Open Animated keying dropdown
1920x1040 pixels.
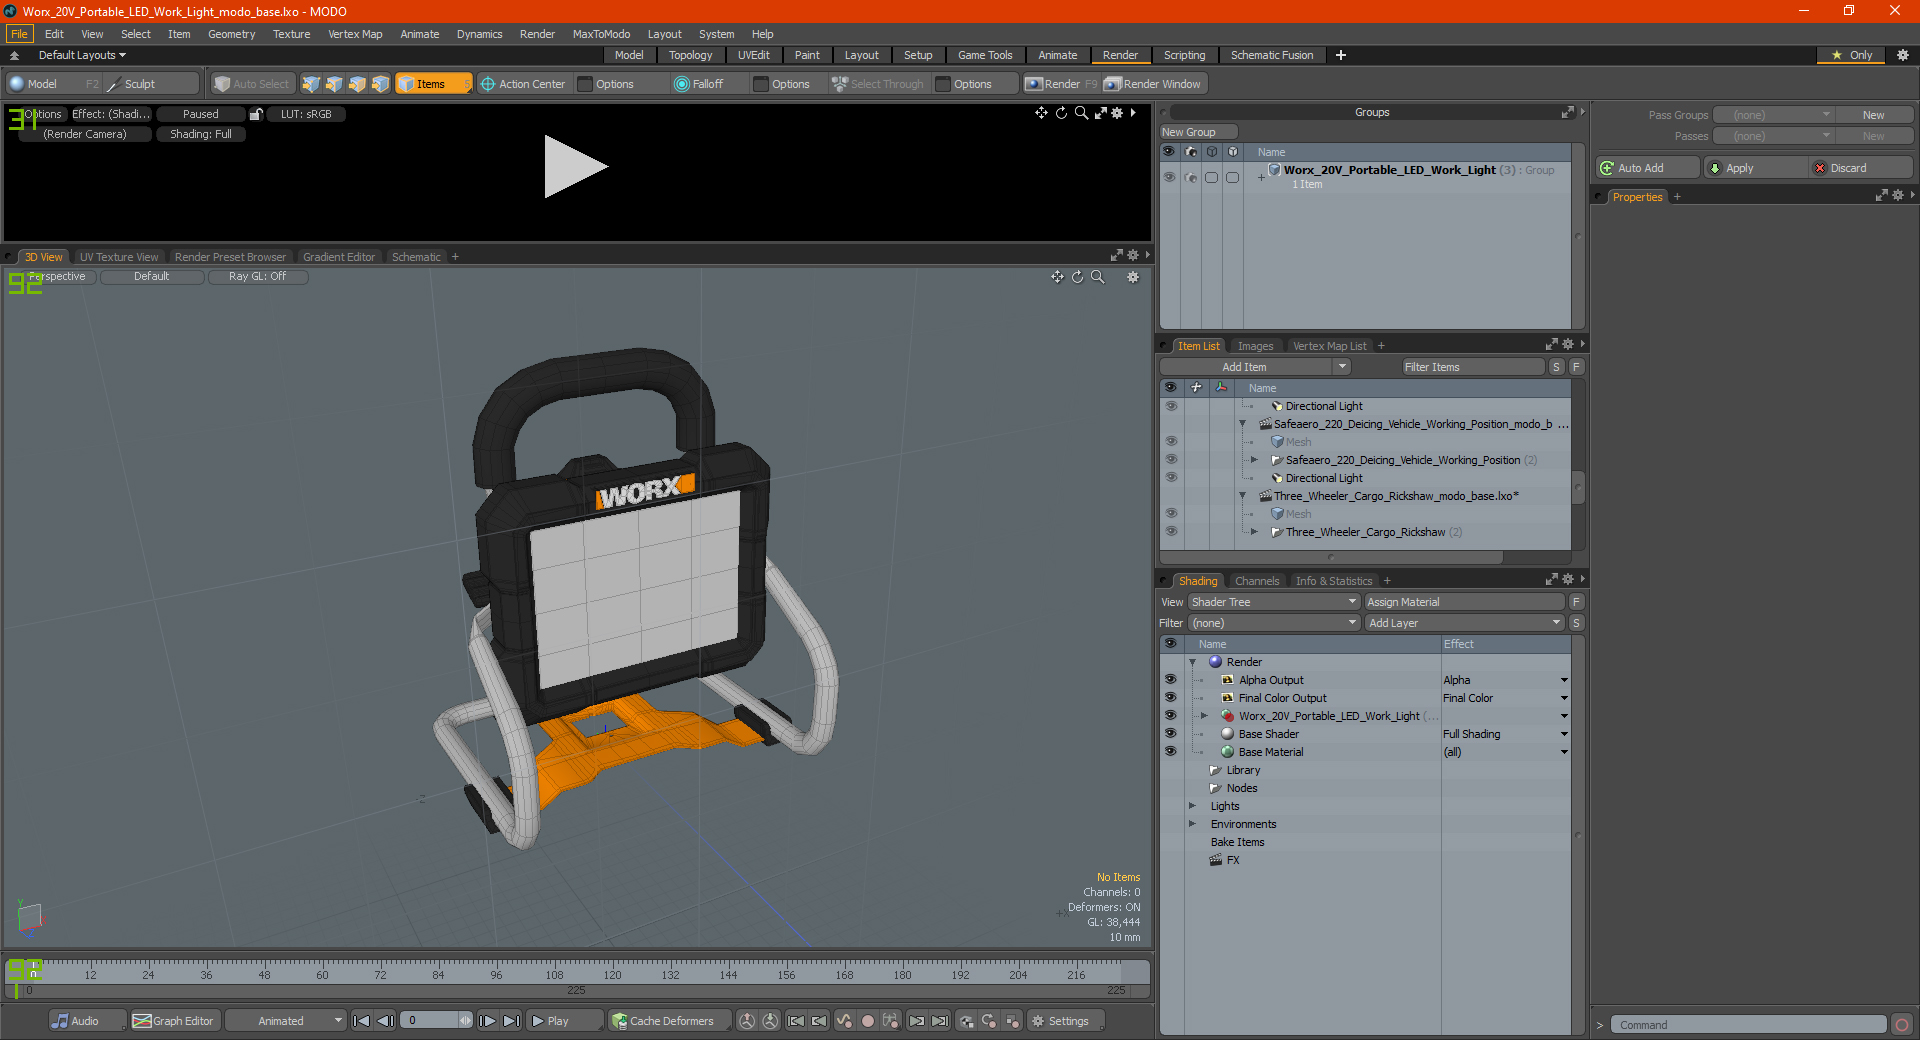point(286,1021)
